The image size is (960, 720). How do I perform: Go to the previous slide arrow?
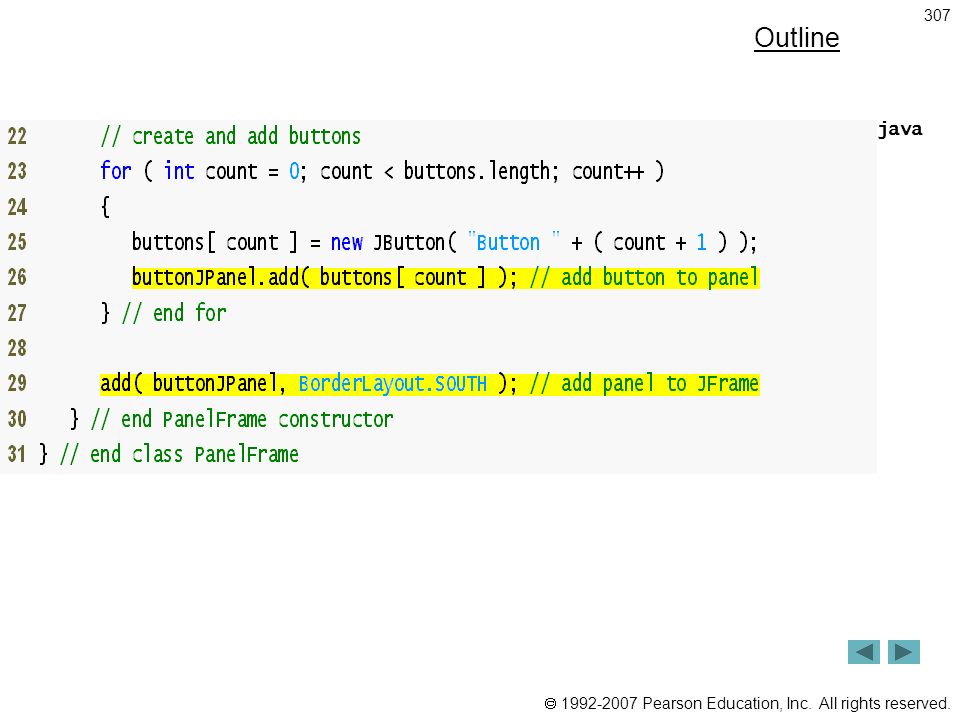(863, 651)
